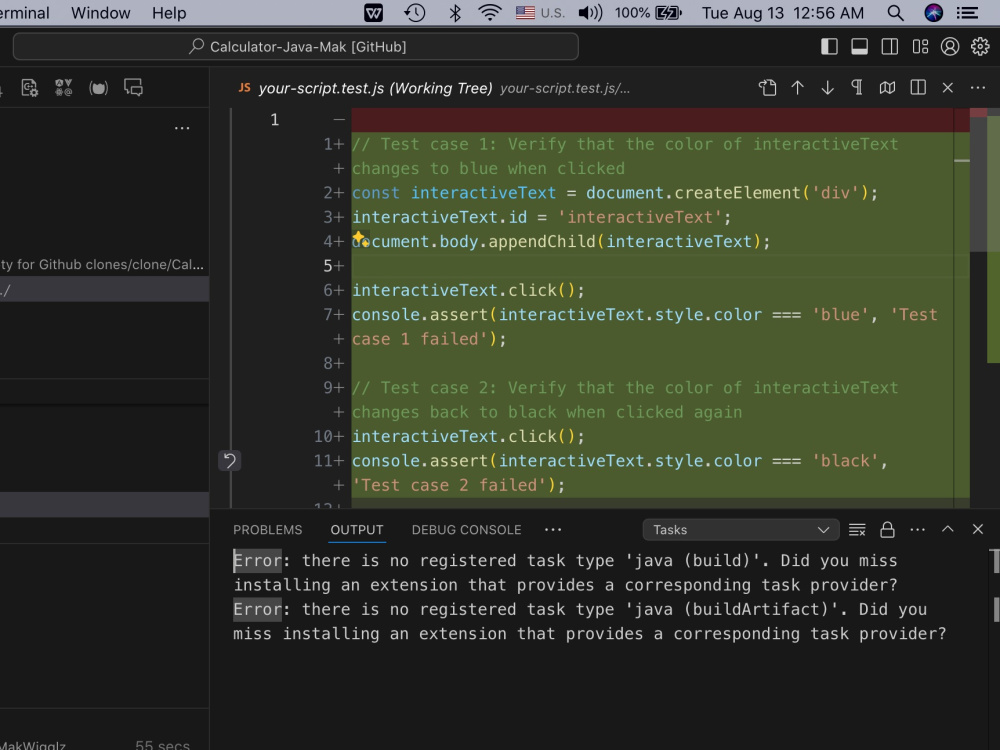This screenshot has height=750, width=1000.
Task: Toggle the secondary side bar layout icon
Action: pyautogui.click(x=890, y=47)
